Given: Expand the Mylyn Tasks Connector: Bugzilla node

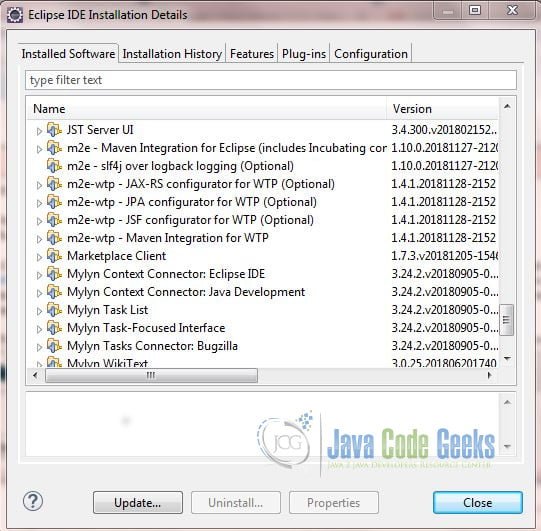Looking at the screenshot, I should tap(39, 346).
